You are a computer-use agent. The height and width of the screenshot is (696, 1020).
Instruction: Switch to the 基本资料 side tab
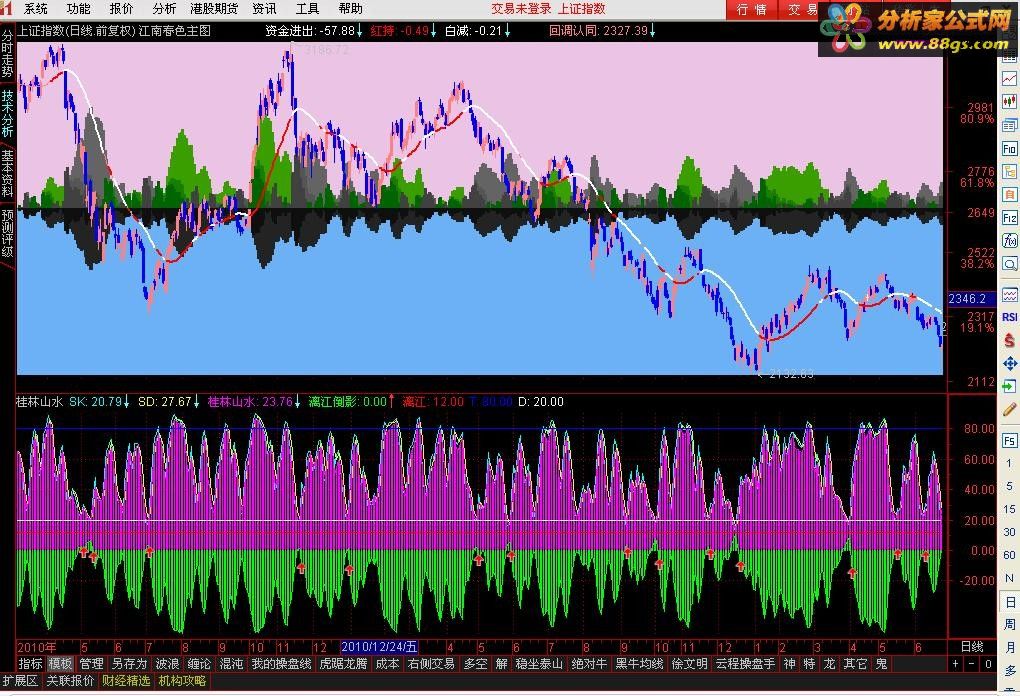[7, 174]
